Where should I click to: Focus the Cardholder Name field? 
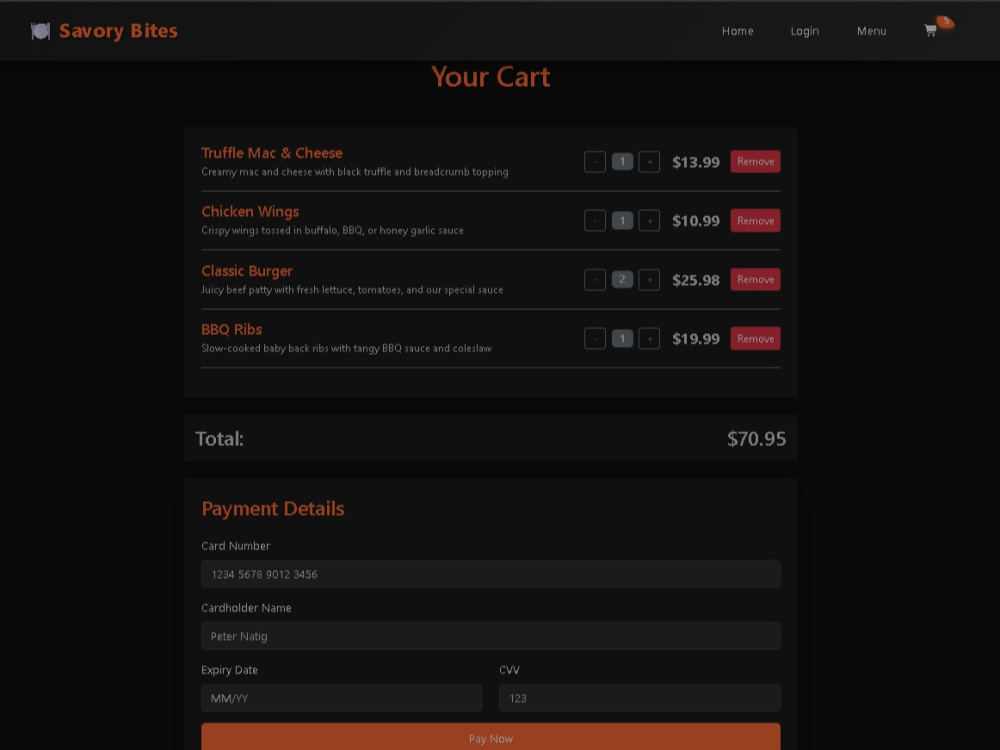click(x=490, y=636)
